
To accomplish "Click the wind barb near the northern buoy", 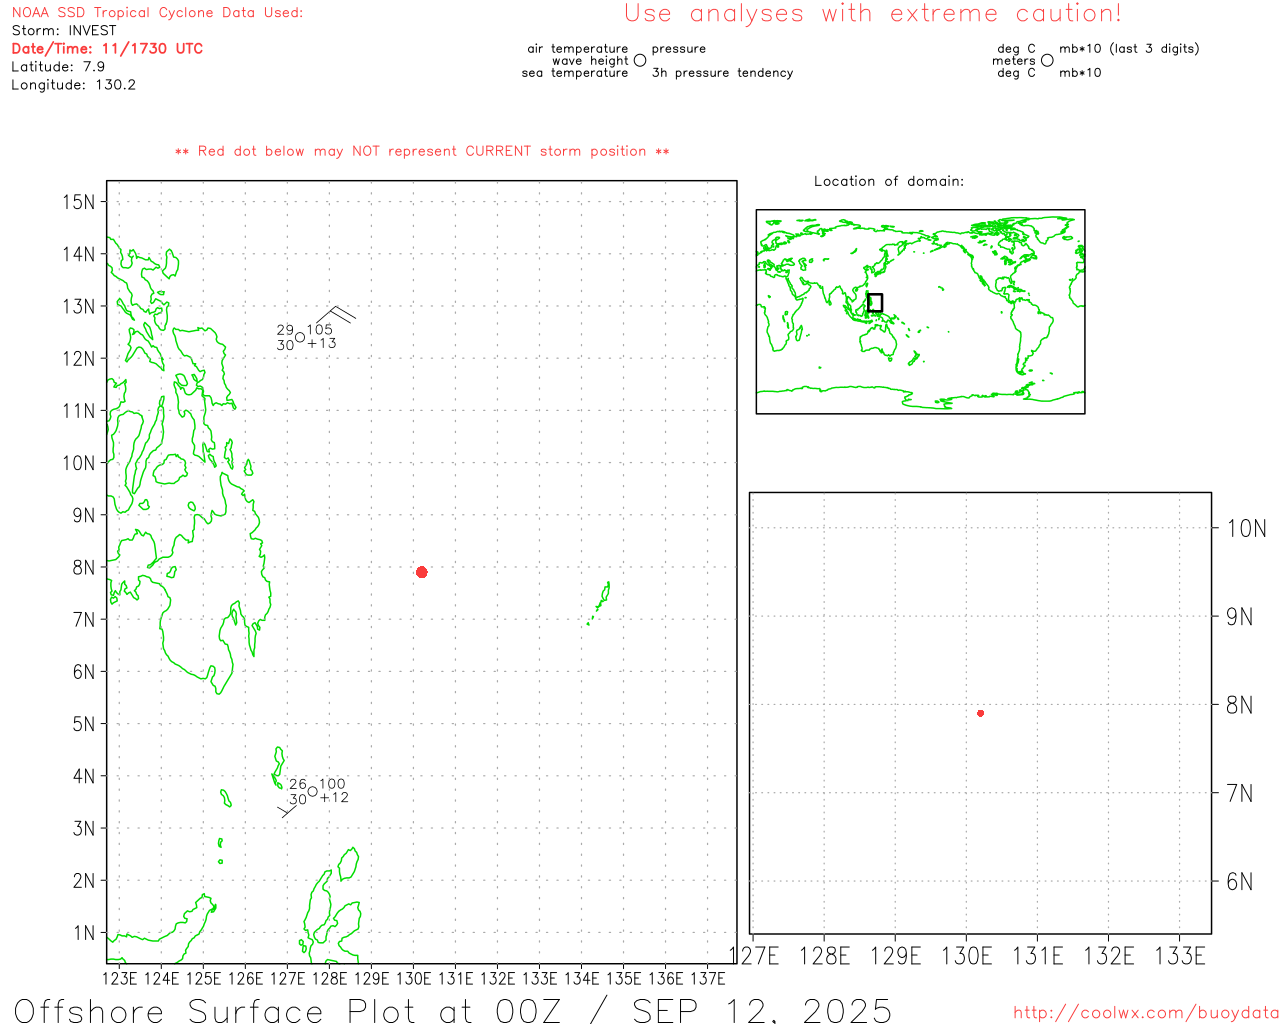I will pos(335,316).
